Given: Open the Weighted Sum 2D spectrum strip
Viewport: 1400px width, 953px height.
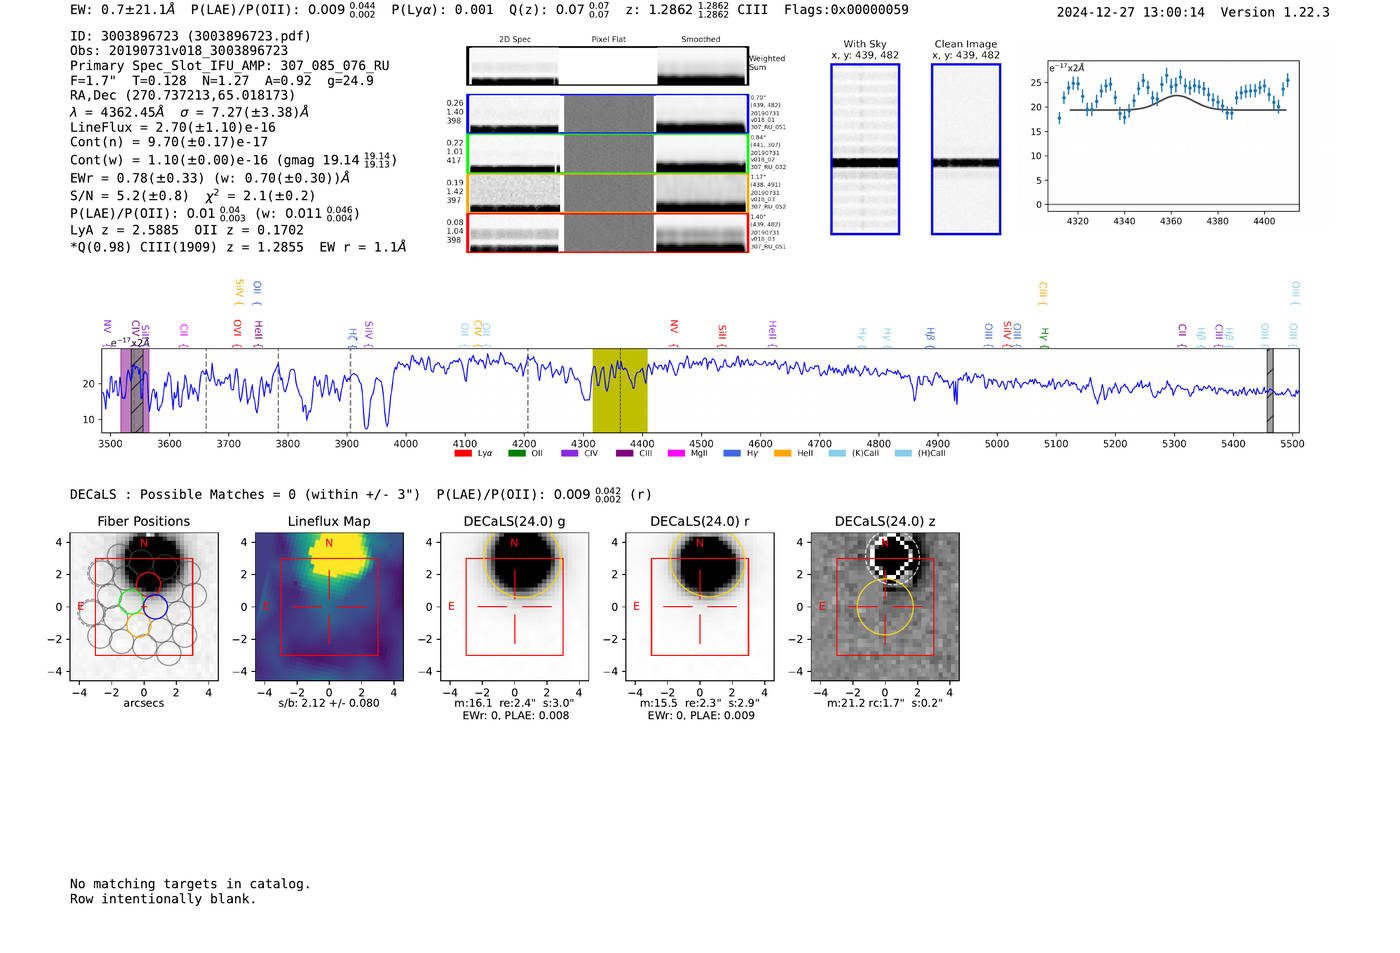Looking at the screenshot, I should click(x=607, y=66).
